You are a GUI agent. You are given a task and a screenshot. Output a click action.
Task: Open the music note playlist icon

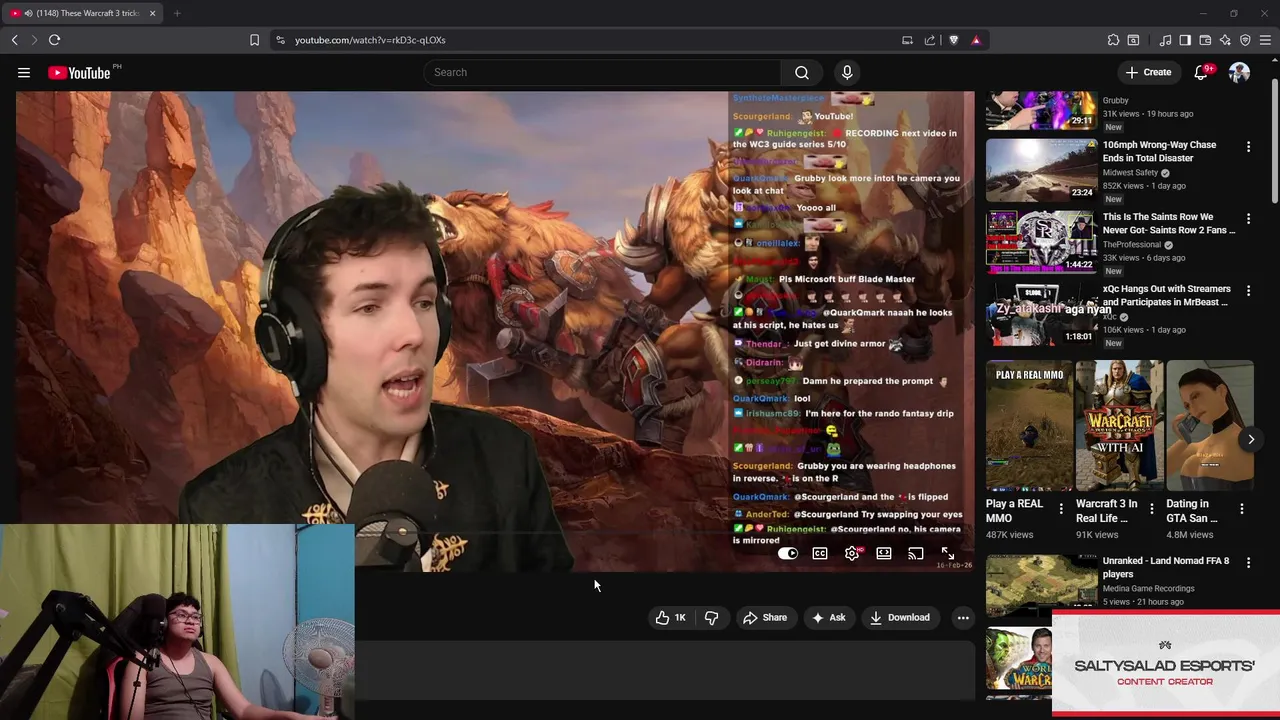click(x=1165, y=40)
